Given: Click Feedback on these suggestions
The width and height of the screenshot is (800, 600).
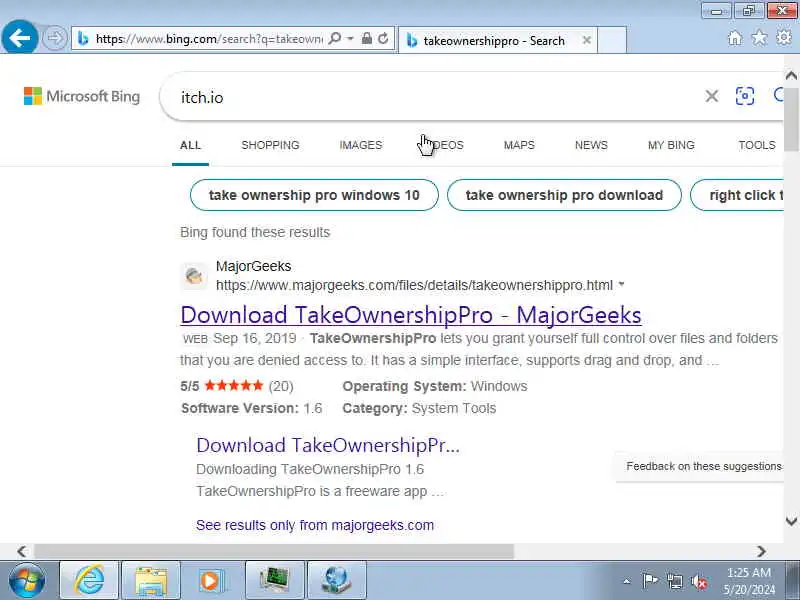Looking at the screenshot, I should [x=704, y=466].
